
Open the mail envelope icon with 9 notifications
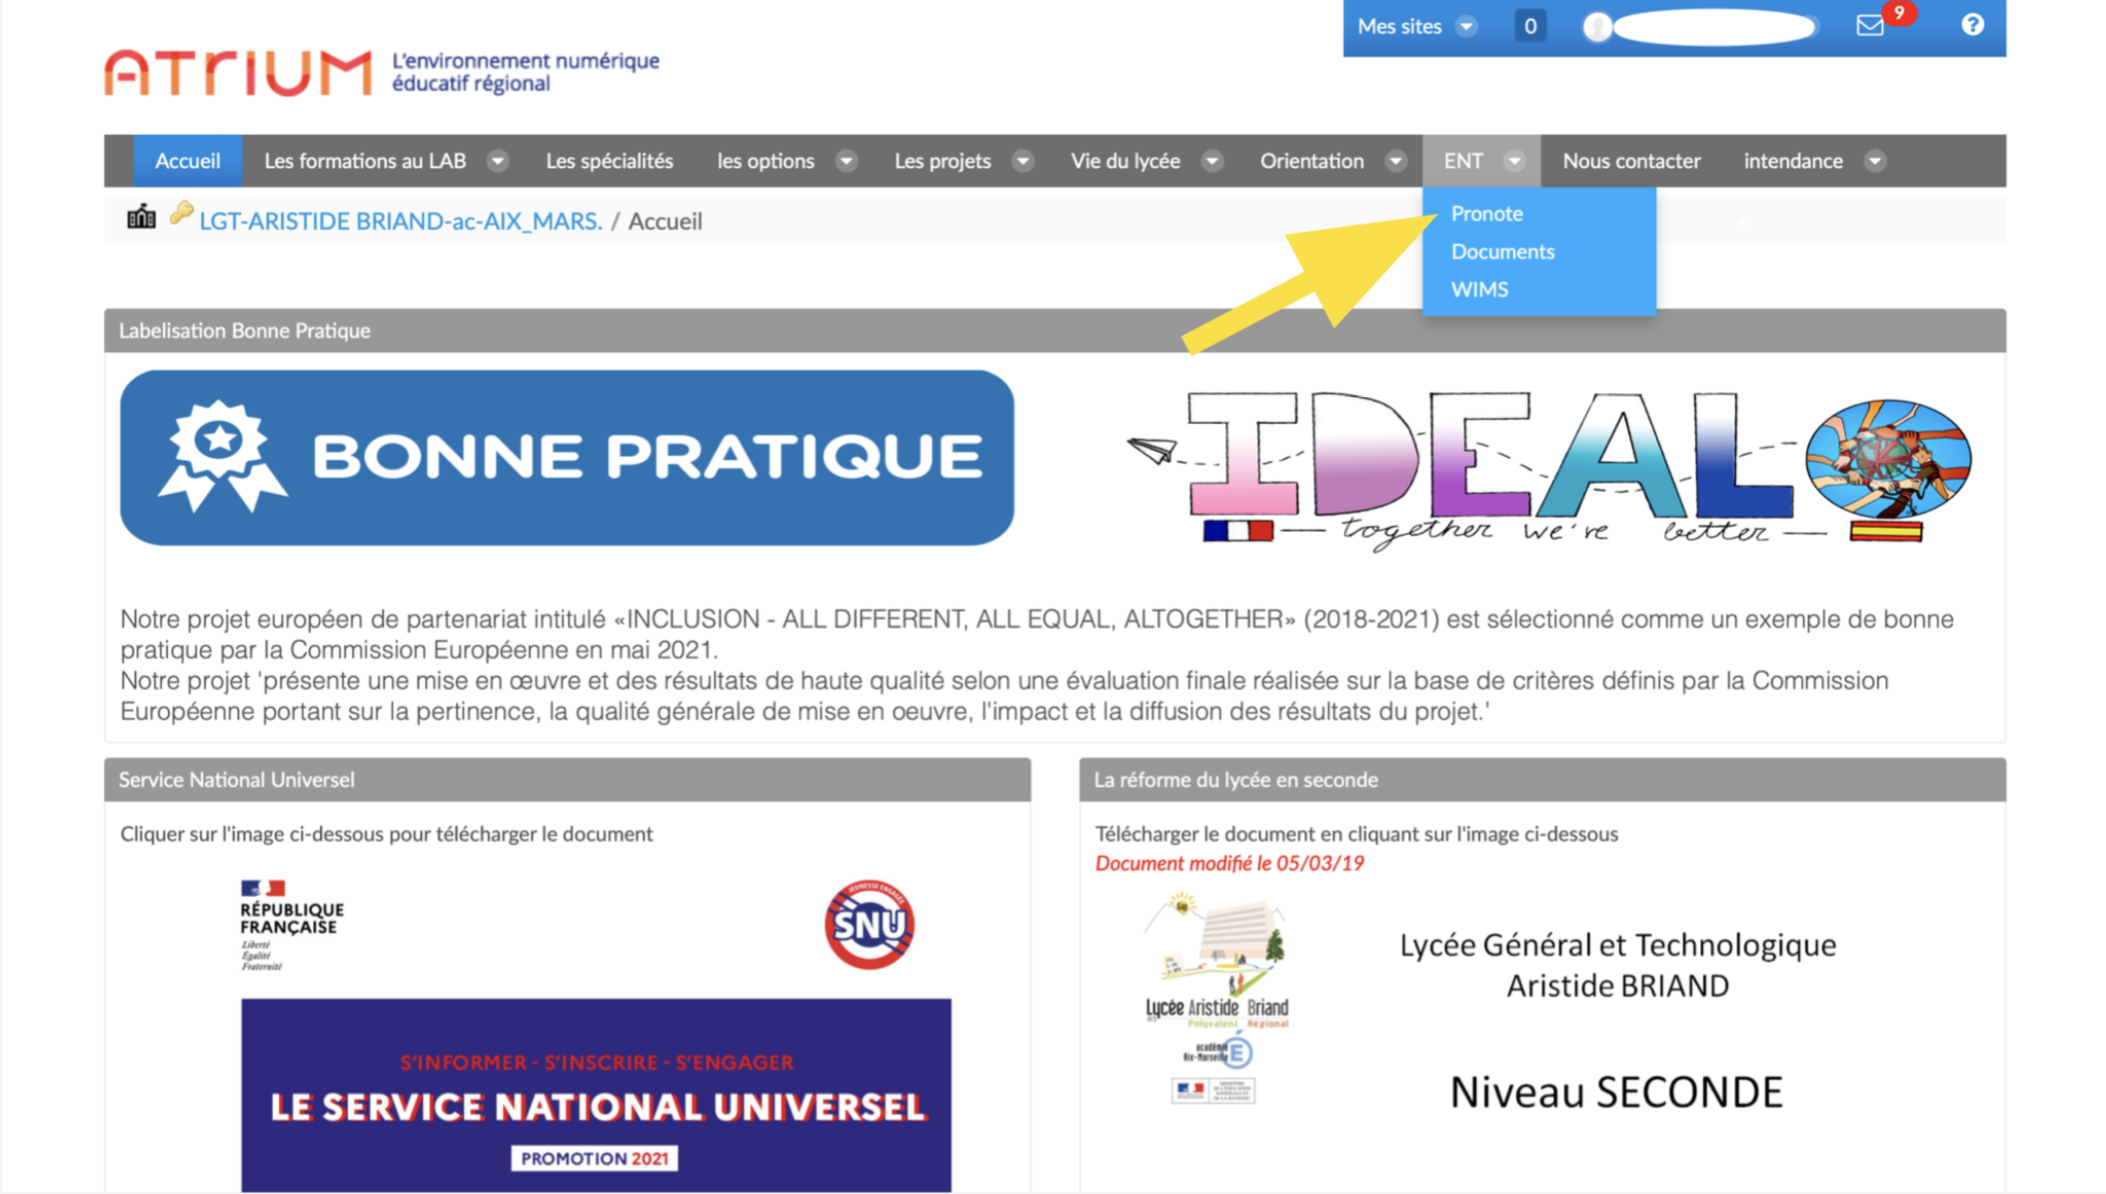coord(1869,26)
